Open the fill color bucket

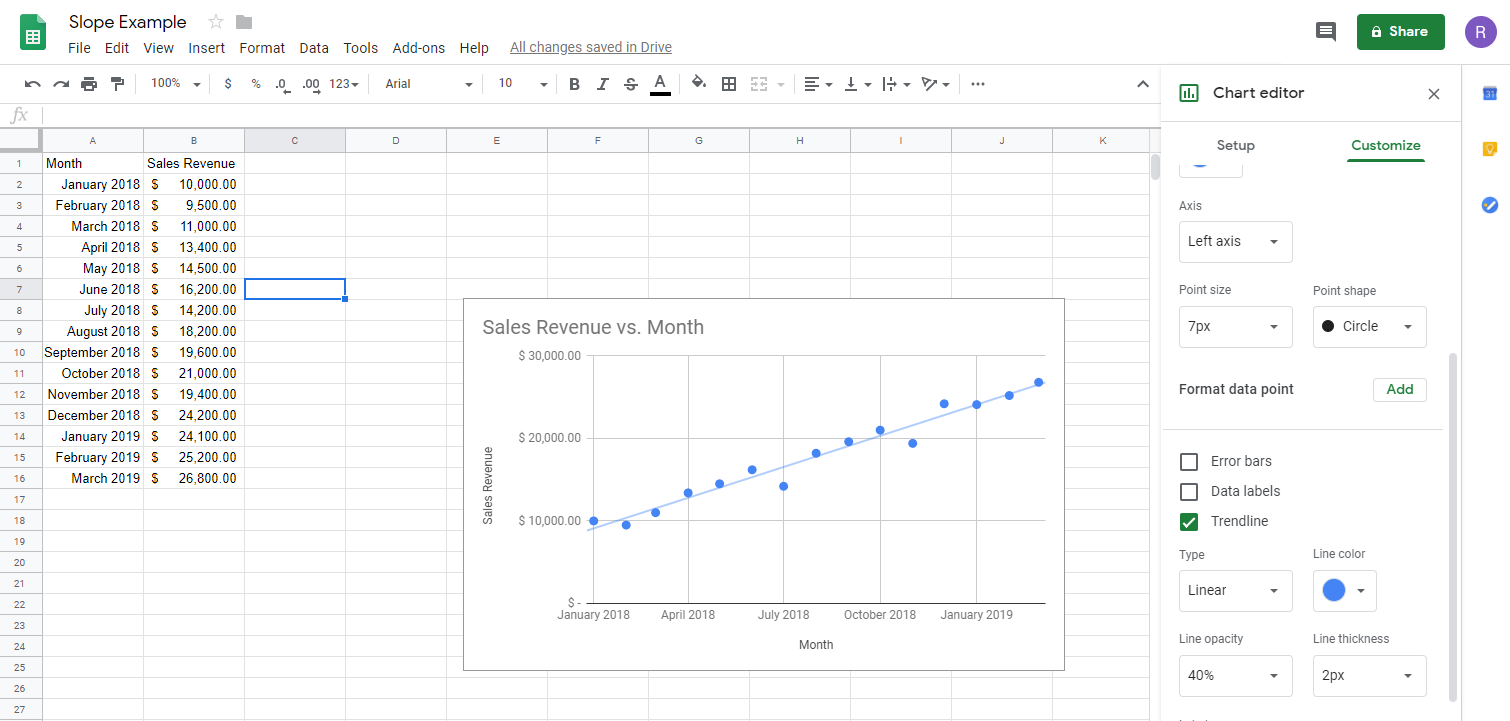tap(699, 84)
